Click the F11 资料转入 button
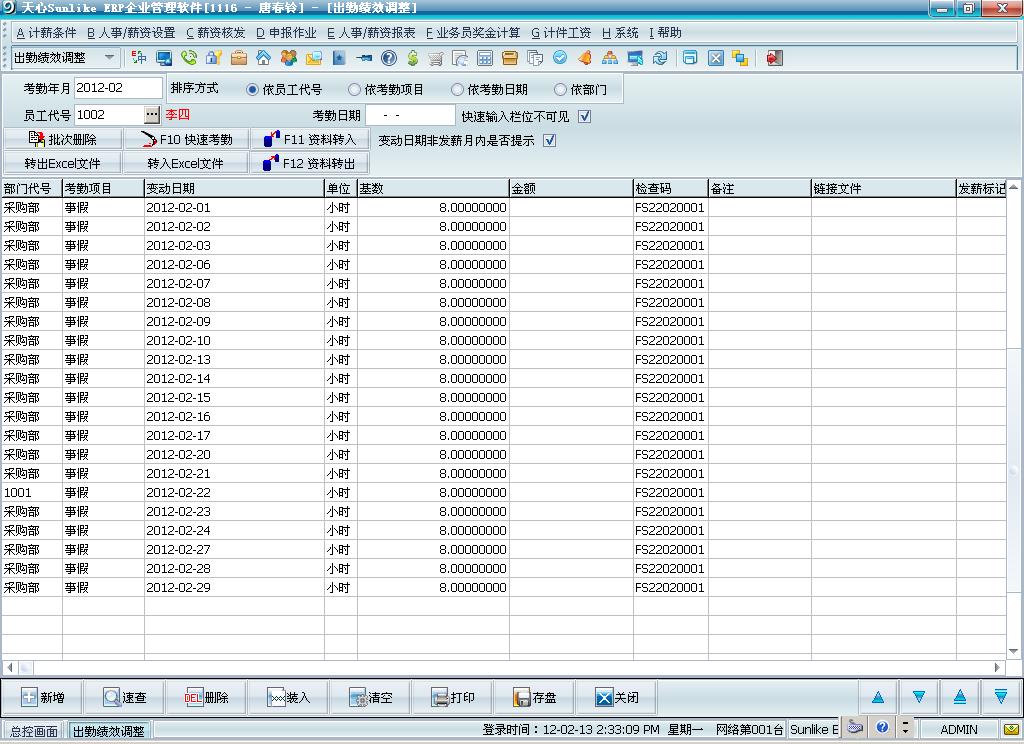This screenshot has height=744, width=1024. [x=310, y=139]
